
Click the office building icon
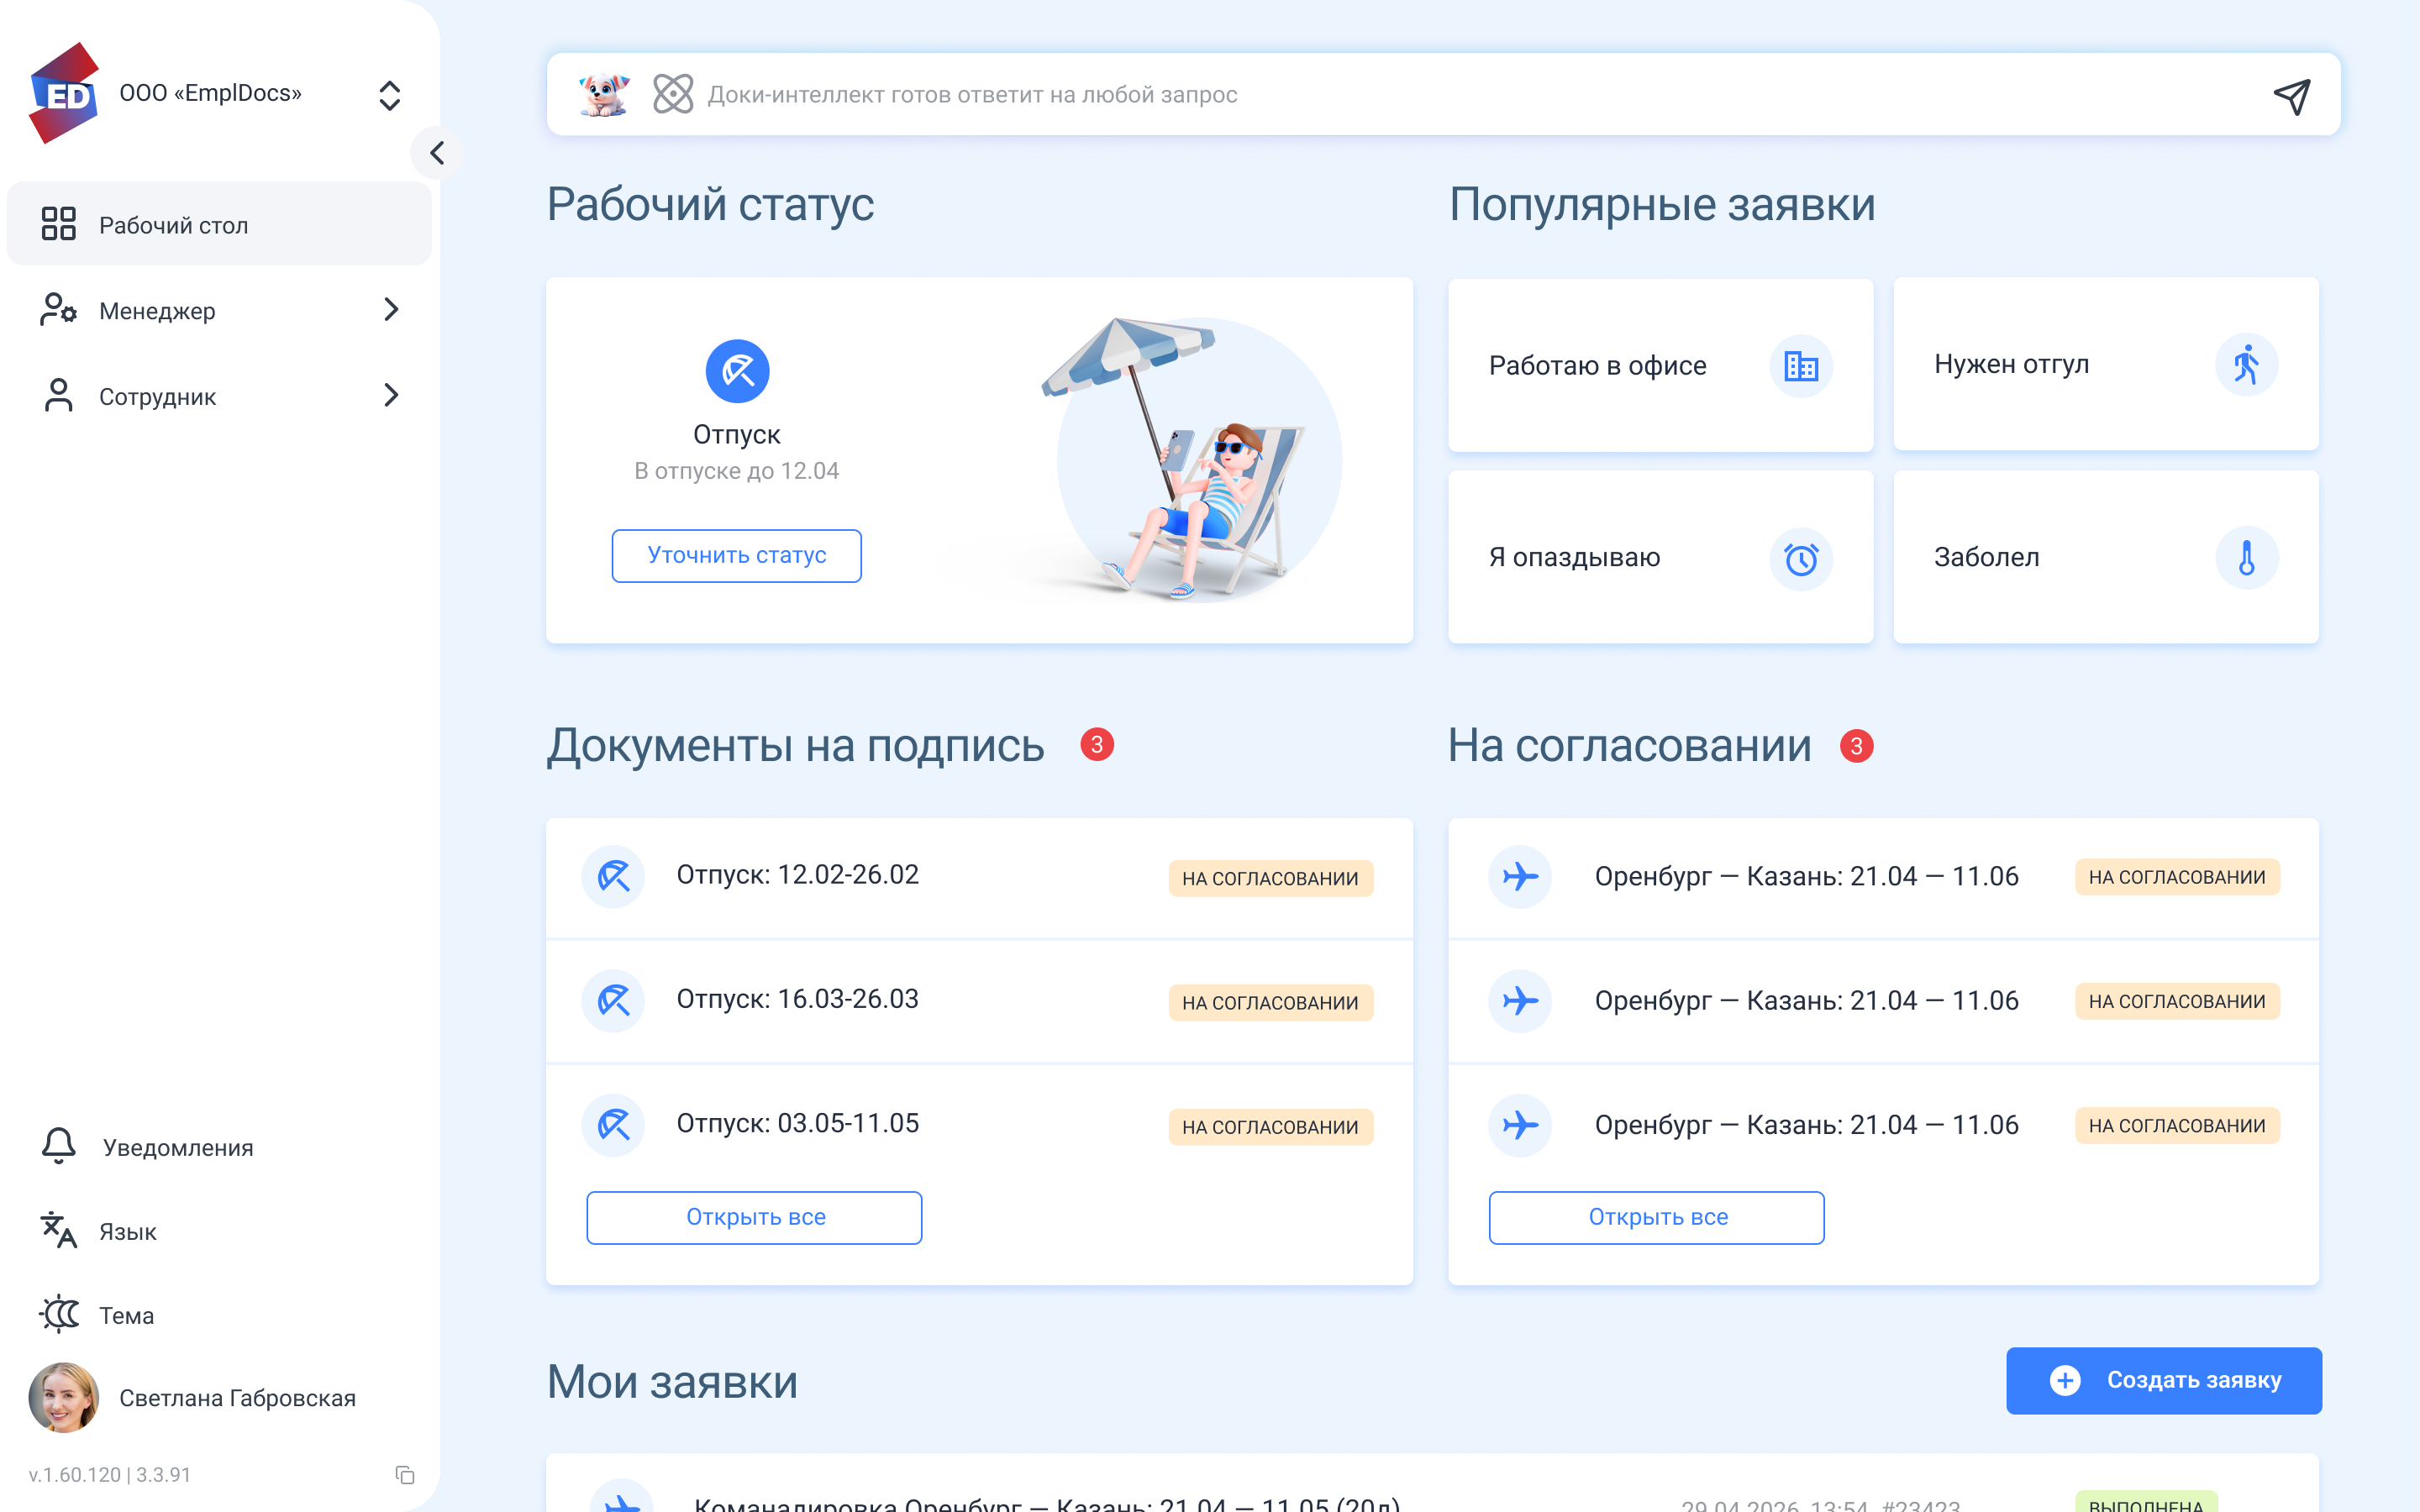point(1801,366)
